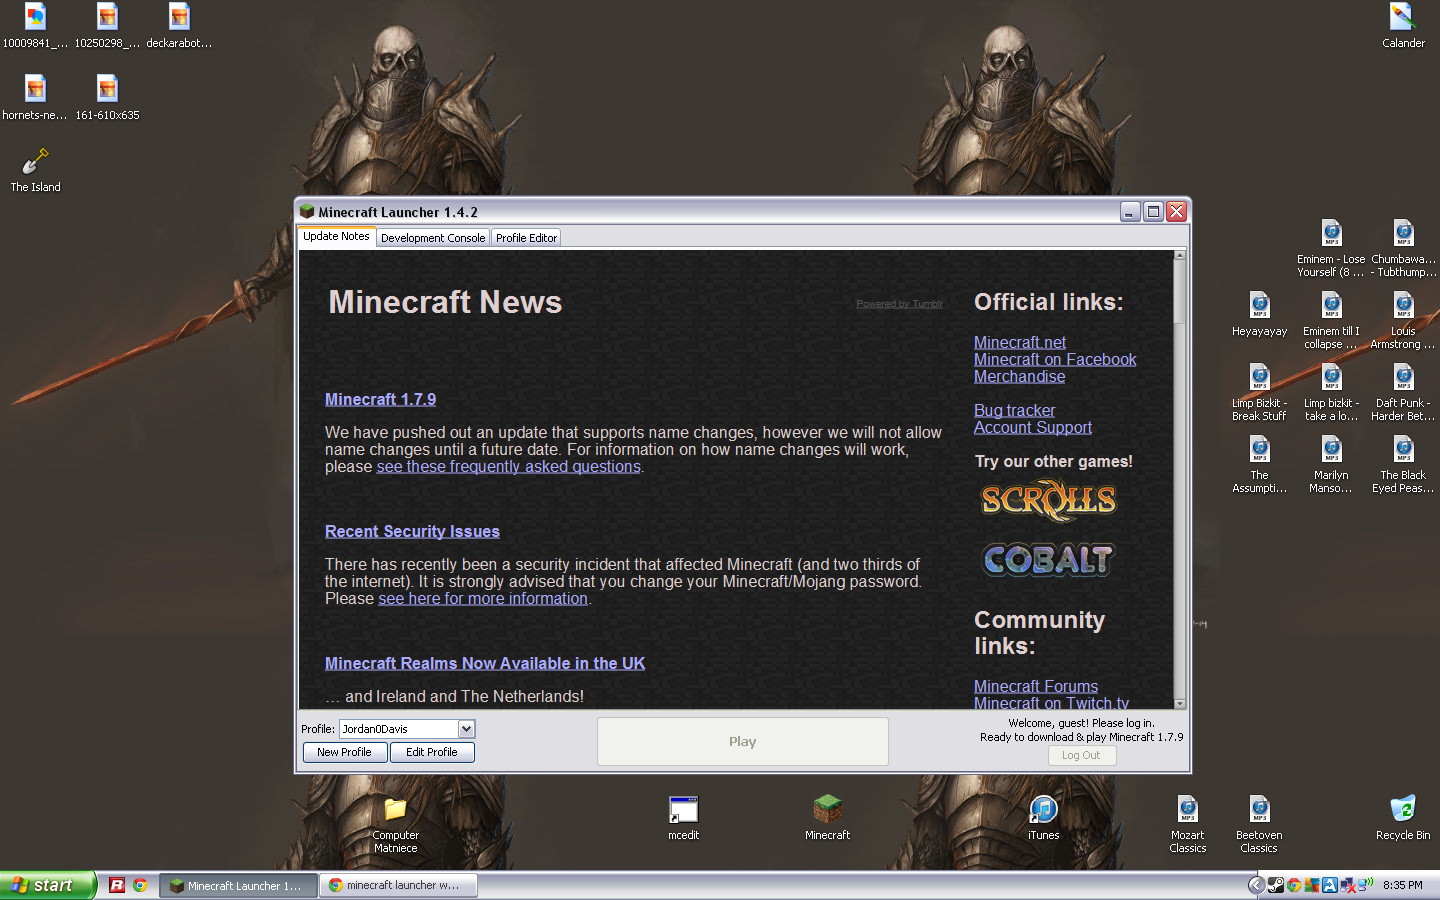This screenshot has height=900, width=1440.
Task: Open the Minecraft on Facebook link
Action: click(x=1055, y=359)
